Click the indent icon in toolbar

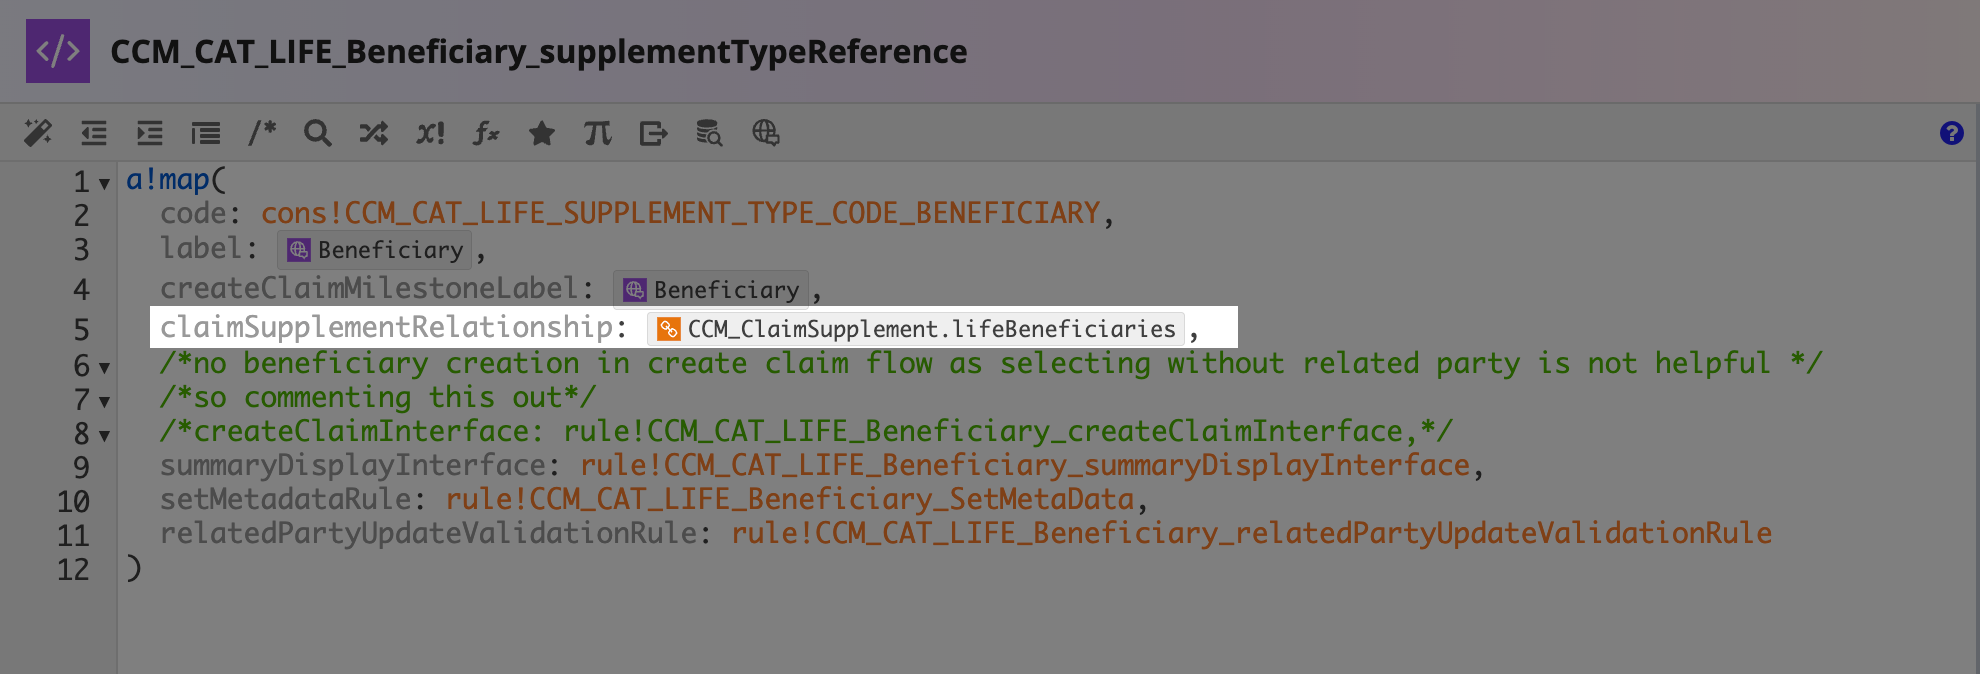150,133
